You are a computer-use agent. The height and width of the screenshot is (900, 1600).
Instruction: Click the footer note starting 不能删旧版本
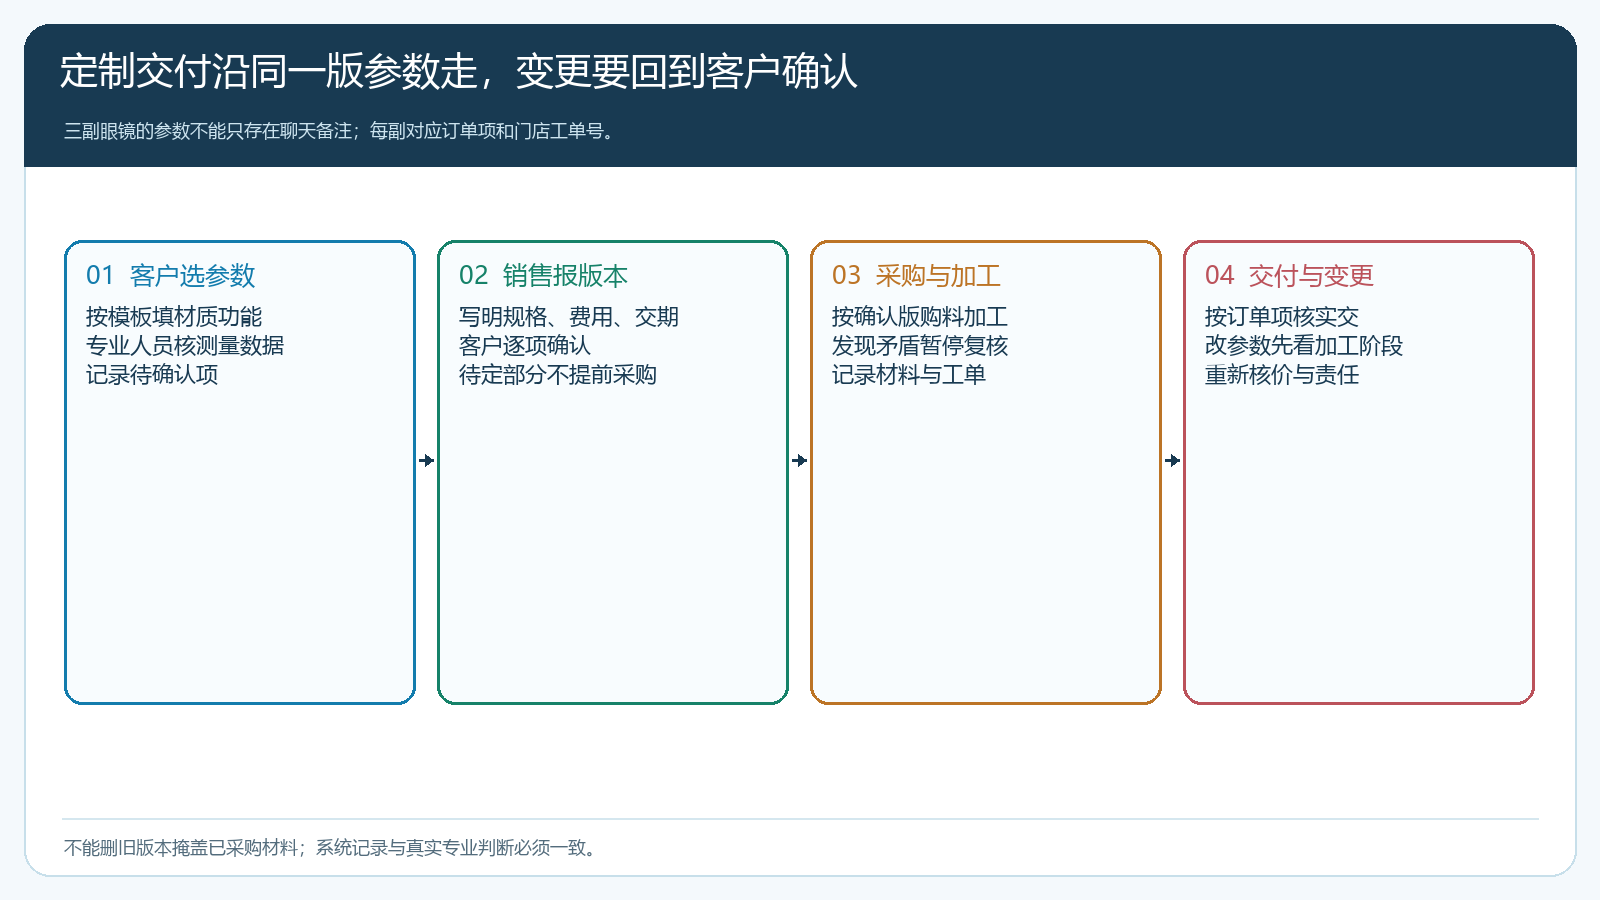click(332, 848)
